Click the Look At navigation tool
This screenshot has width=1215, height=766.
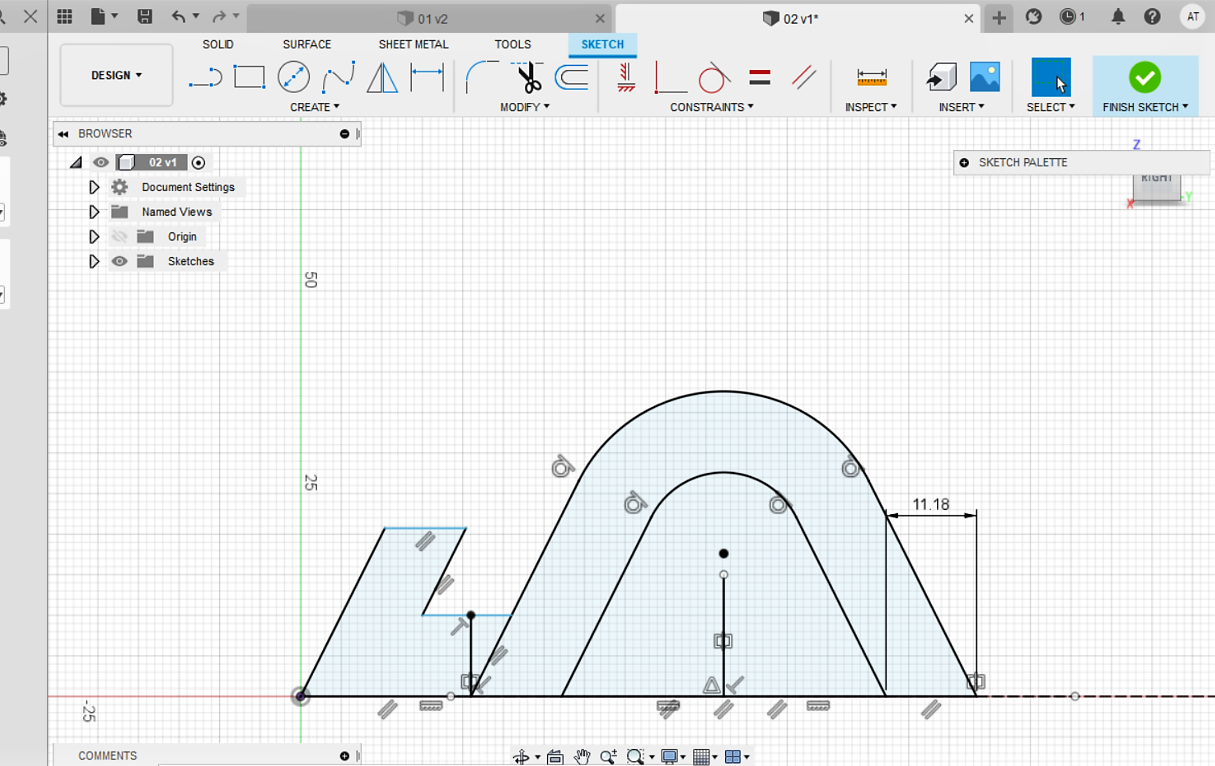tap(555, 757)
